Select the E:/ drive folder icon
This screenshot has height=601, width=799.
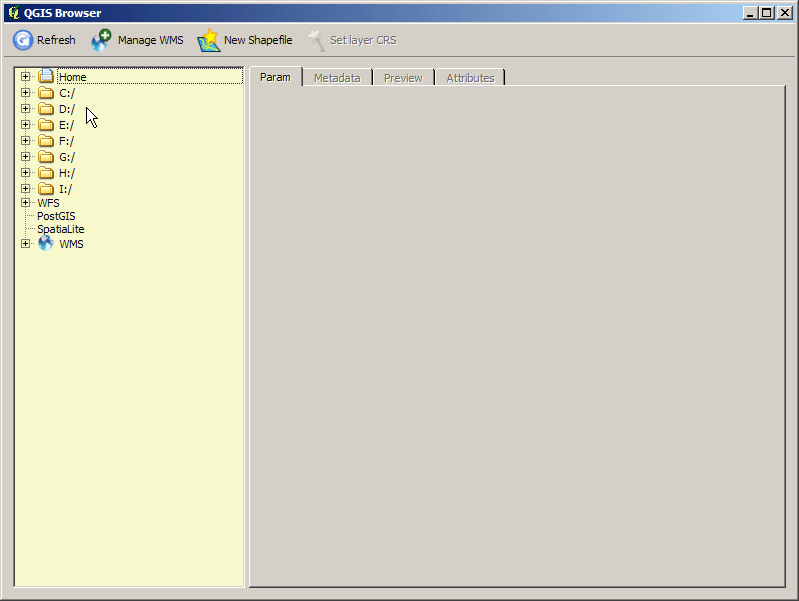click(46, 125)
